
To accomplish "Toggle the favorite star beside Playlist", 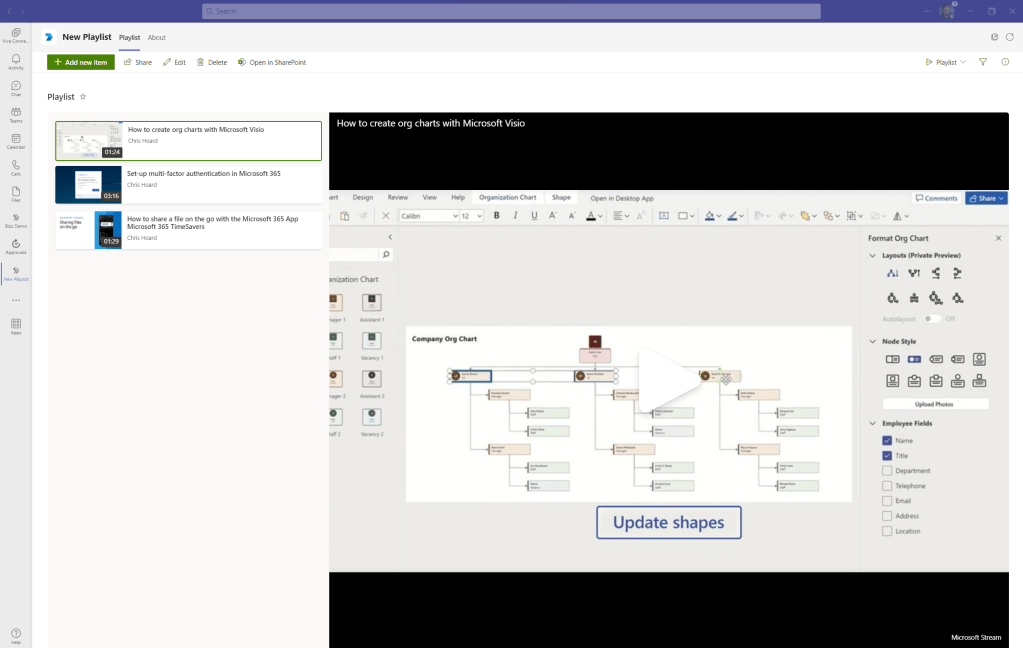I will [83, 97].
